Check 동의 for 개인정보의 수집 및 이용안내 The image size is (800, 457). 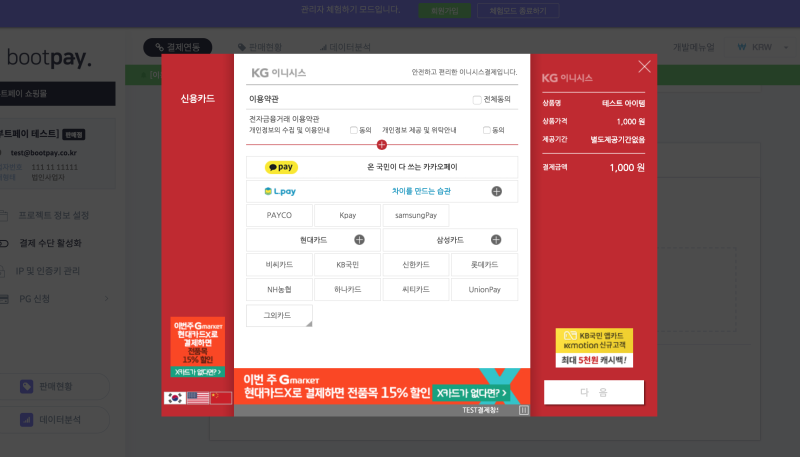pos(354,130)
